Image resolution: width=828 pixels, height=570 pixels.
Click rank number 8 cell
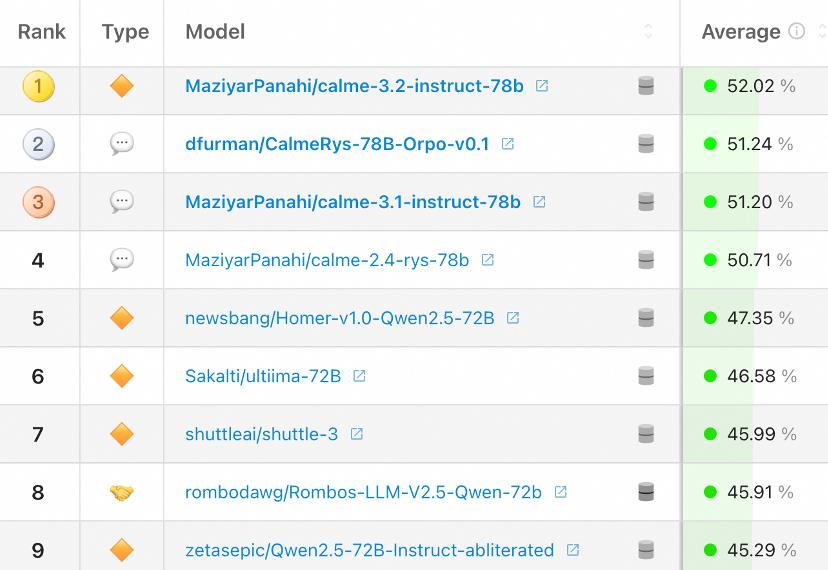(x=38, y=493)
